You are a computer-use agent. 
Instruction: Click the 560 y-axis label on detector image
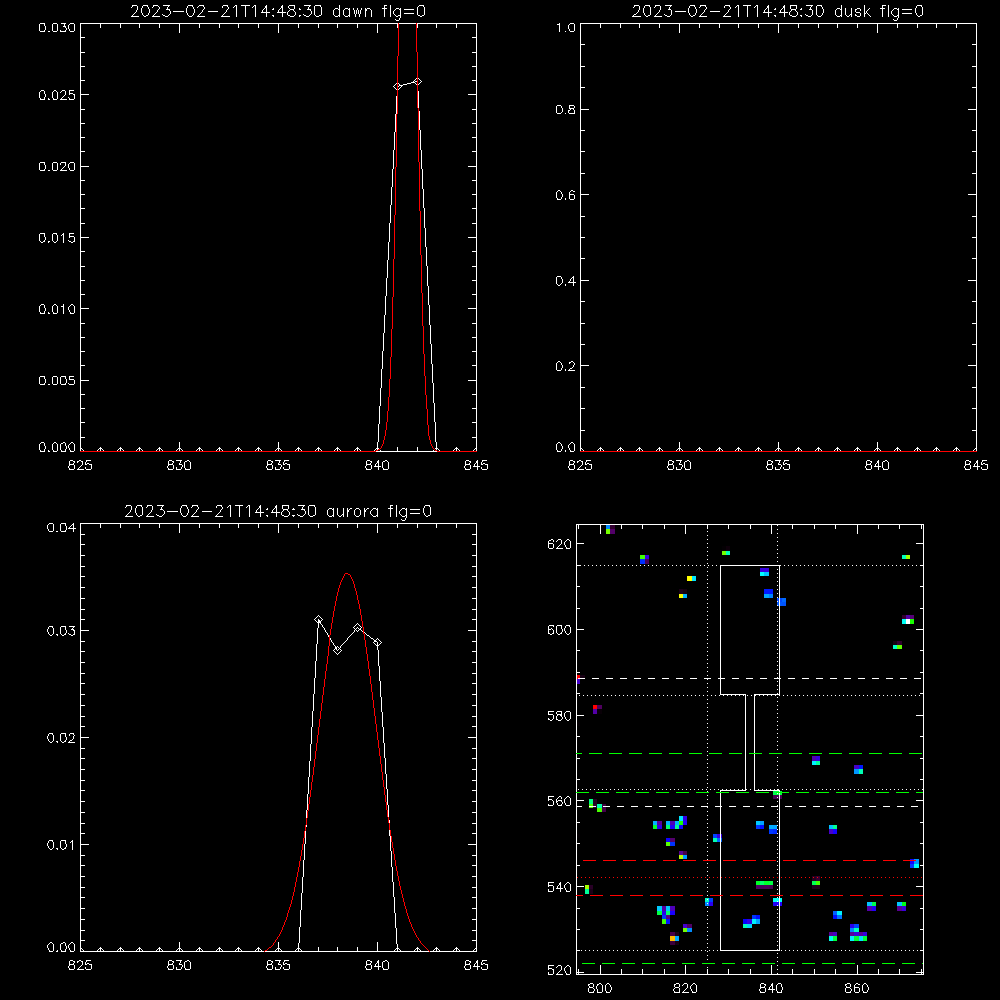(559, 802)
